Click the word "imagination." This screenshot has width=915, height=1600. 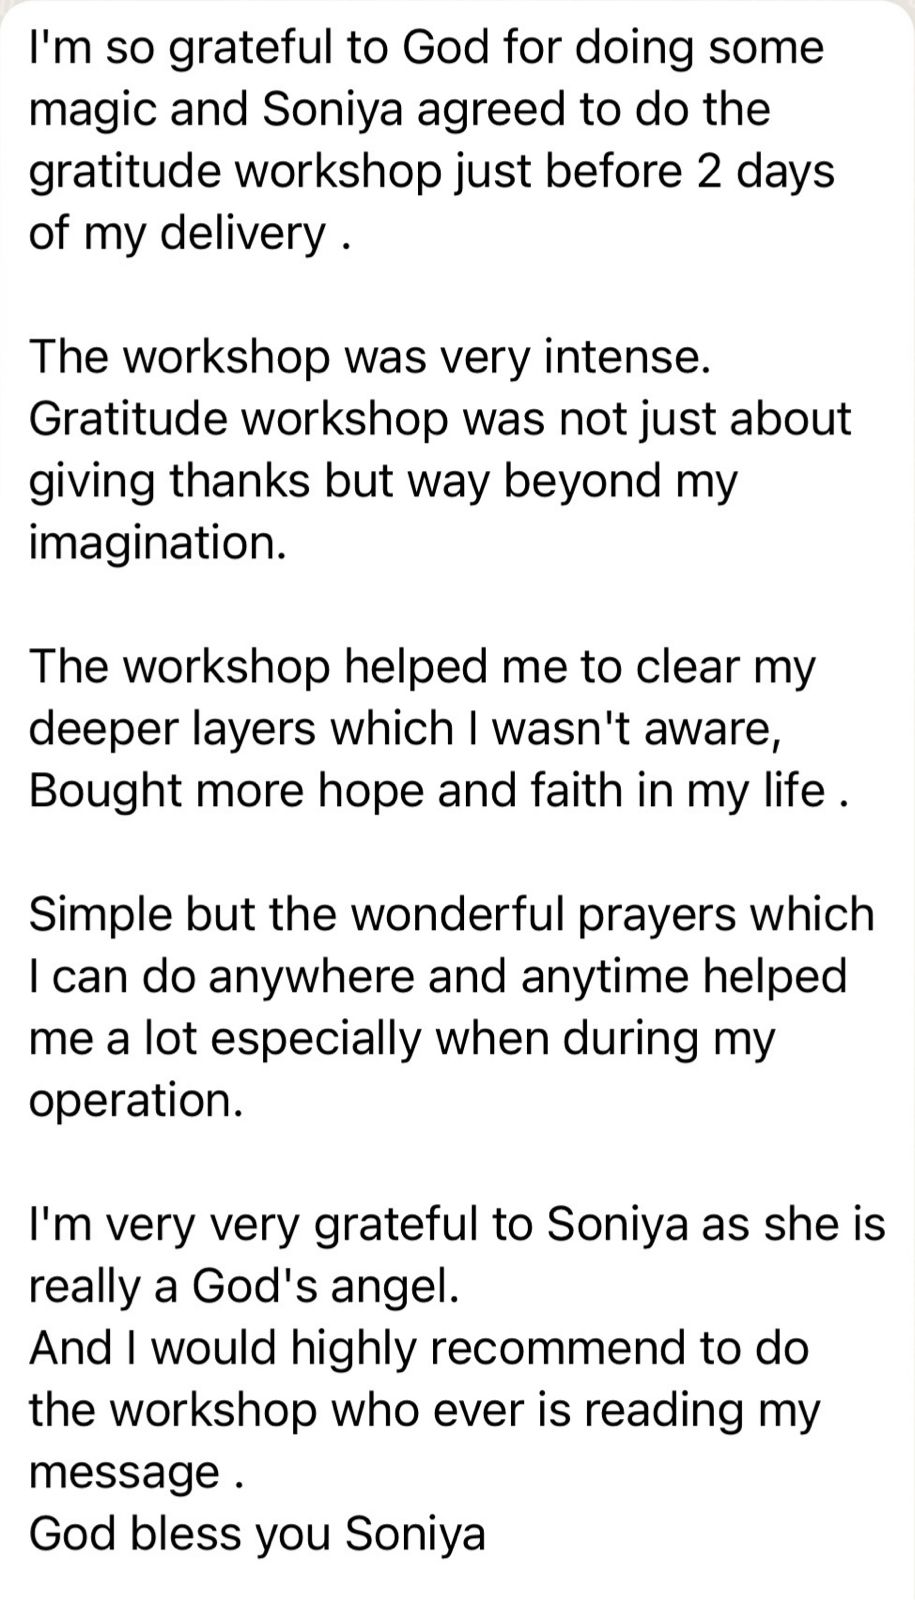pyautogui.click(x=157, y=543)
